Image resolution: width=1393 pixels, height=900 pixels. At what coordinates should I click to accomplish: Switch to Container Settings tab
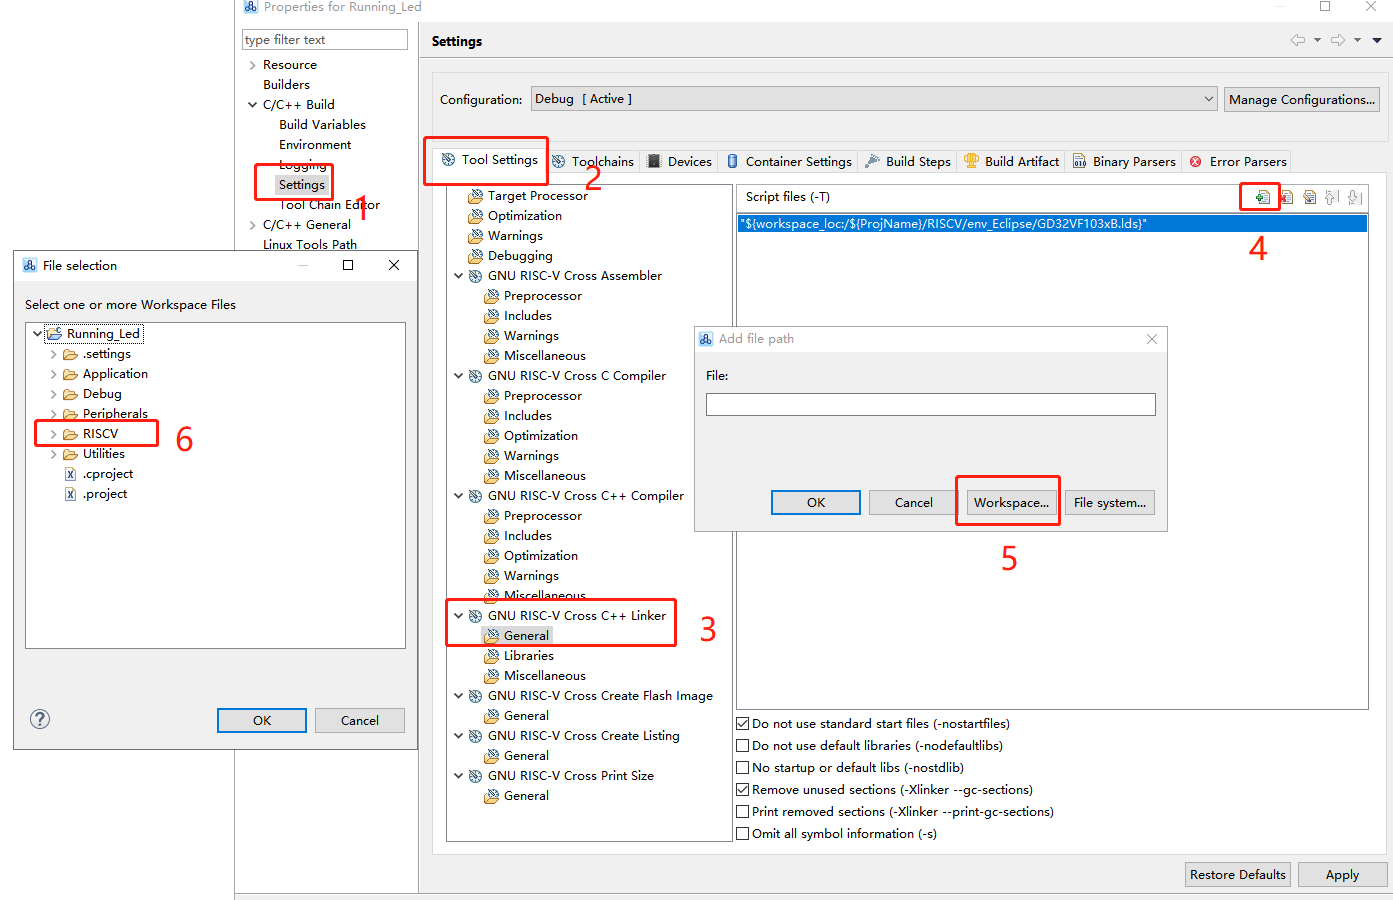pyautogui.click(x=790, y=161)
